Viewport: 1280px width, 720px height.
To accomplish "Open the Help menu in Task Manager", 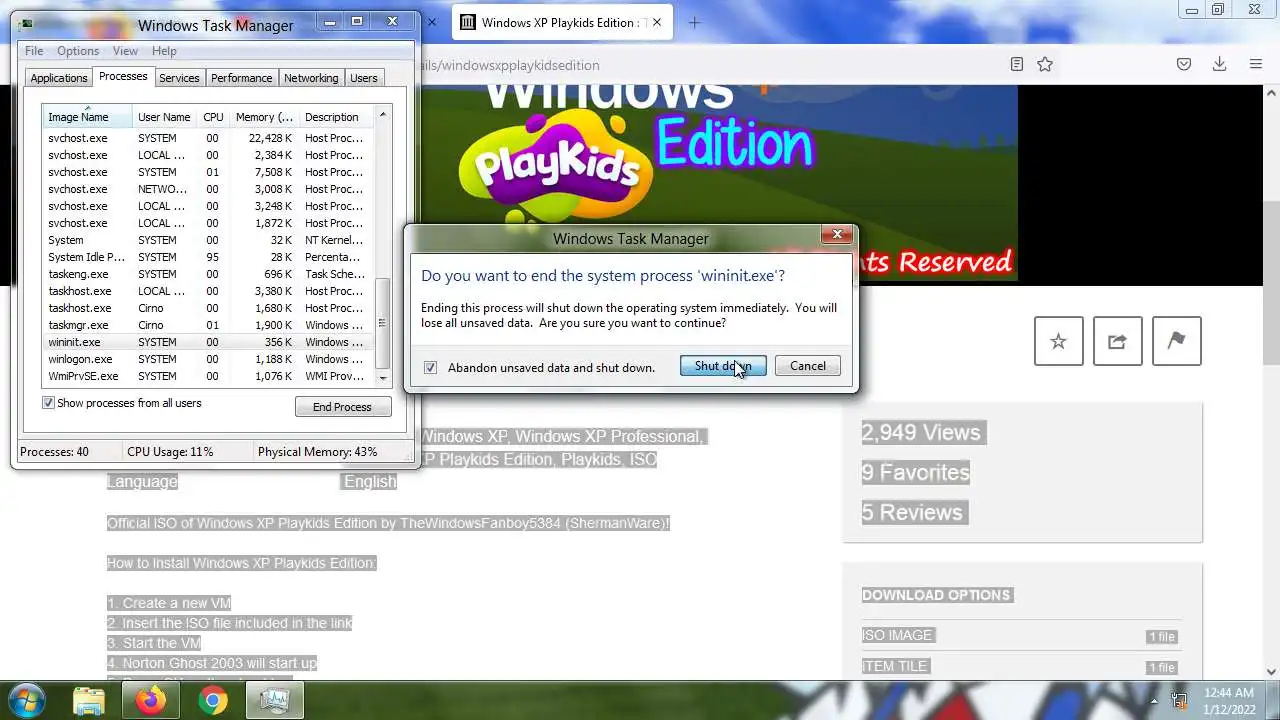I will [164, 51].
